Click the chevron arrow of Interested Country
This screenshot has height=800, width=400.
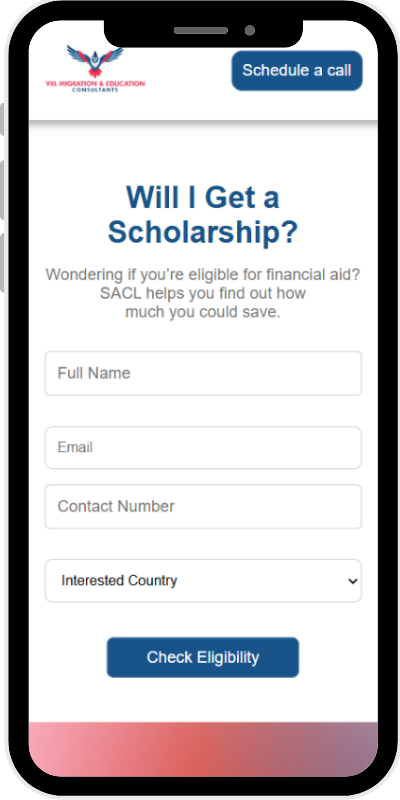pyautogui.click(x=352, y=581)
